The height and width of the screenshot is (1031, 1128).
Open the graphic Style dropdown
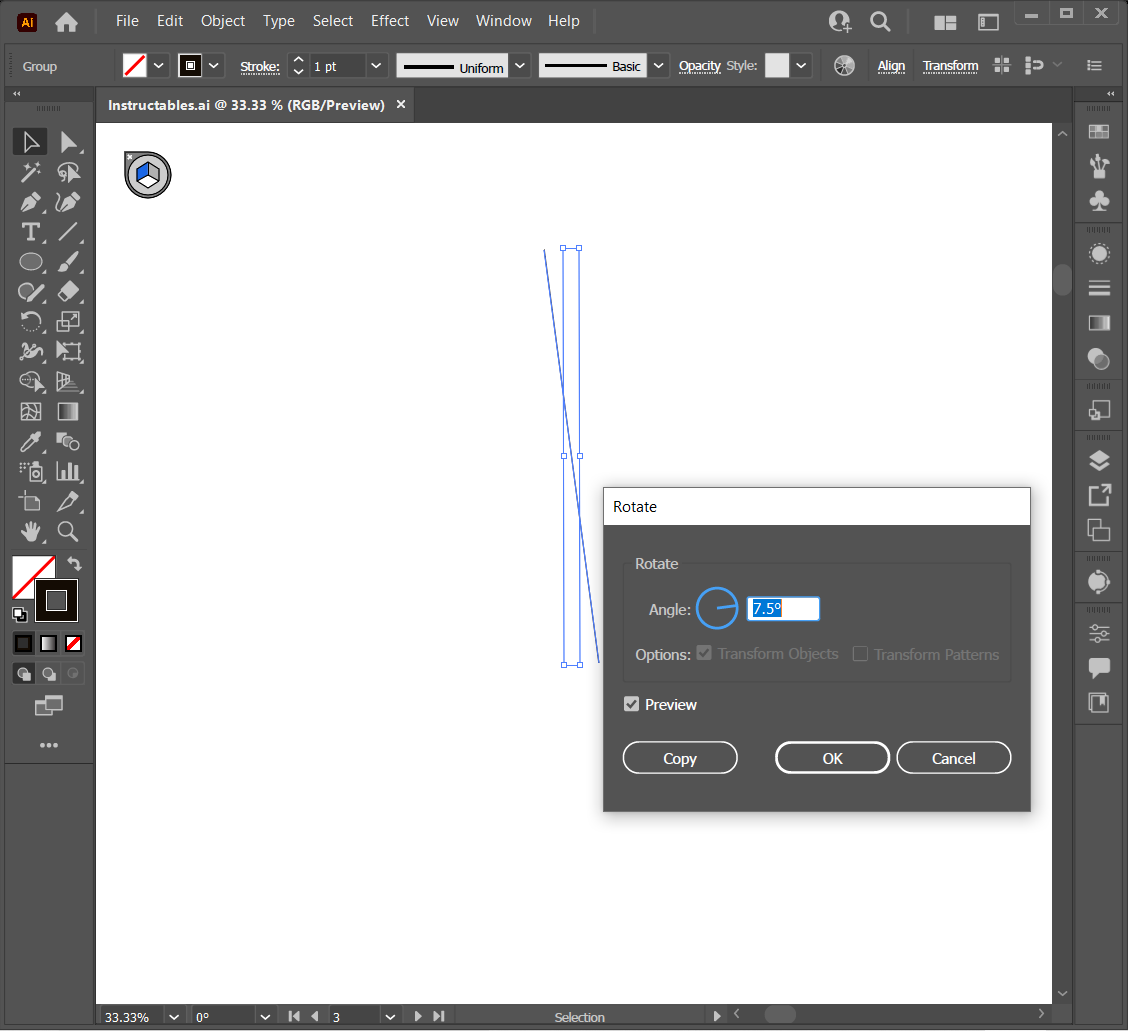tap(801, 65)
